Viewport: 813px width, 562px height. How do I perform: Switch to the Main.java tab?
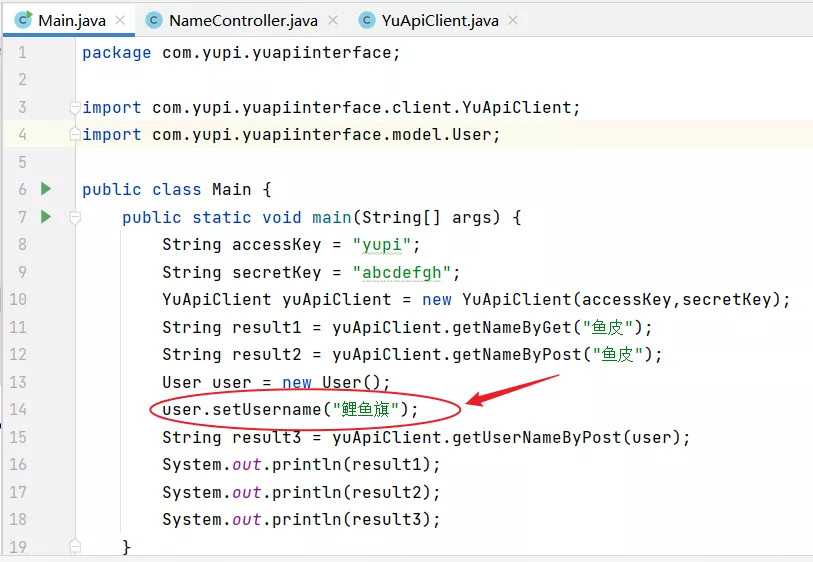(69, 20)
